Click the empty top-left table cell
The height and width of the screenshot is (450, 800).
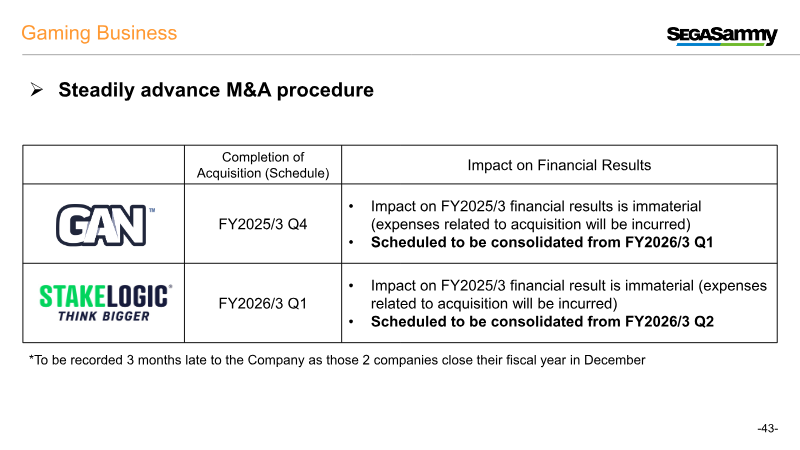[x=104, y=165]
